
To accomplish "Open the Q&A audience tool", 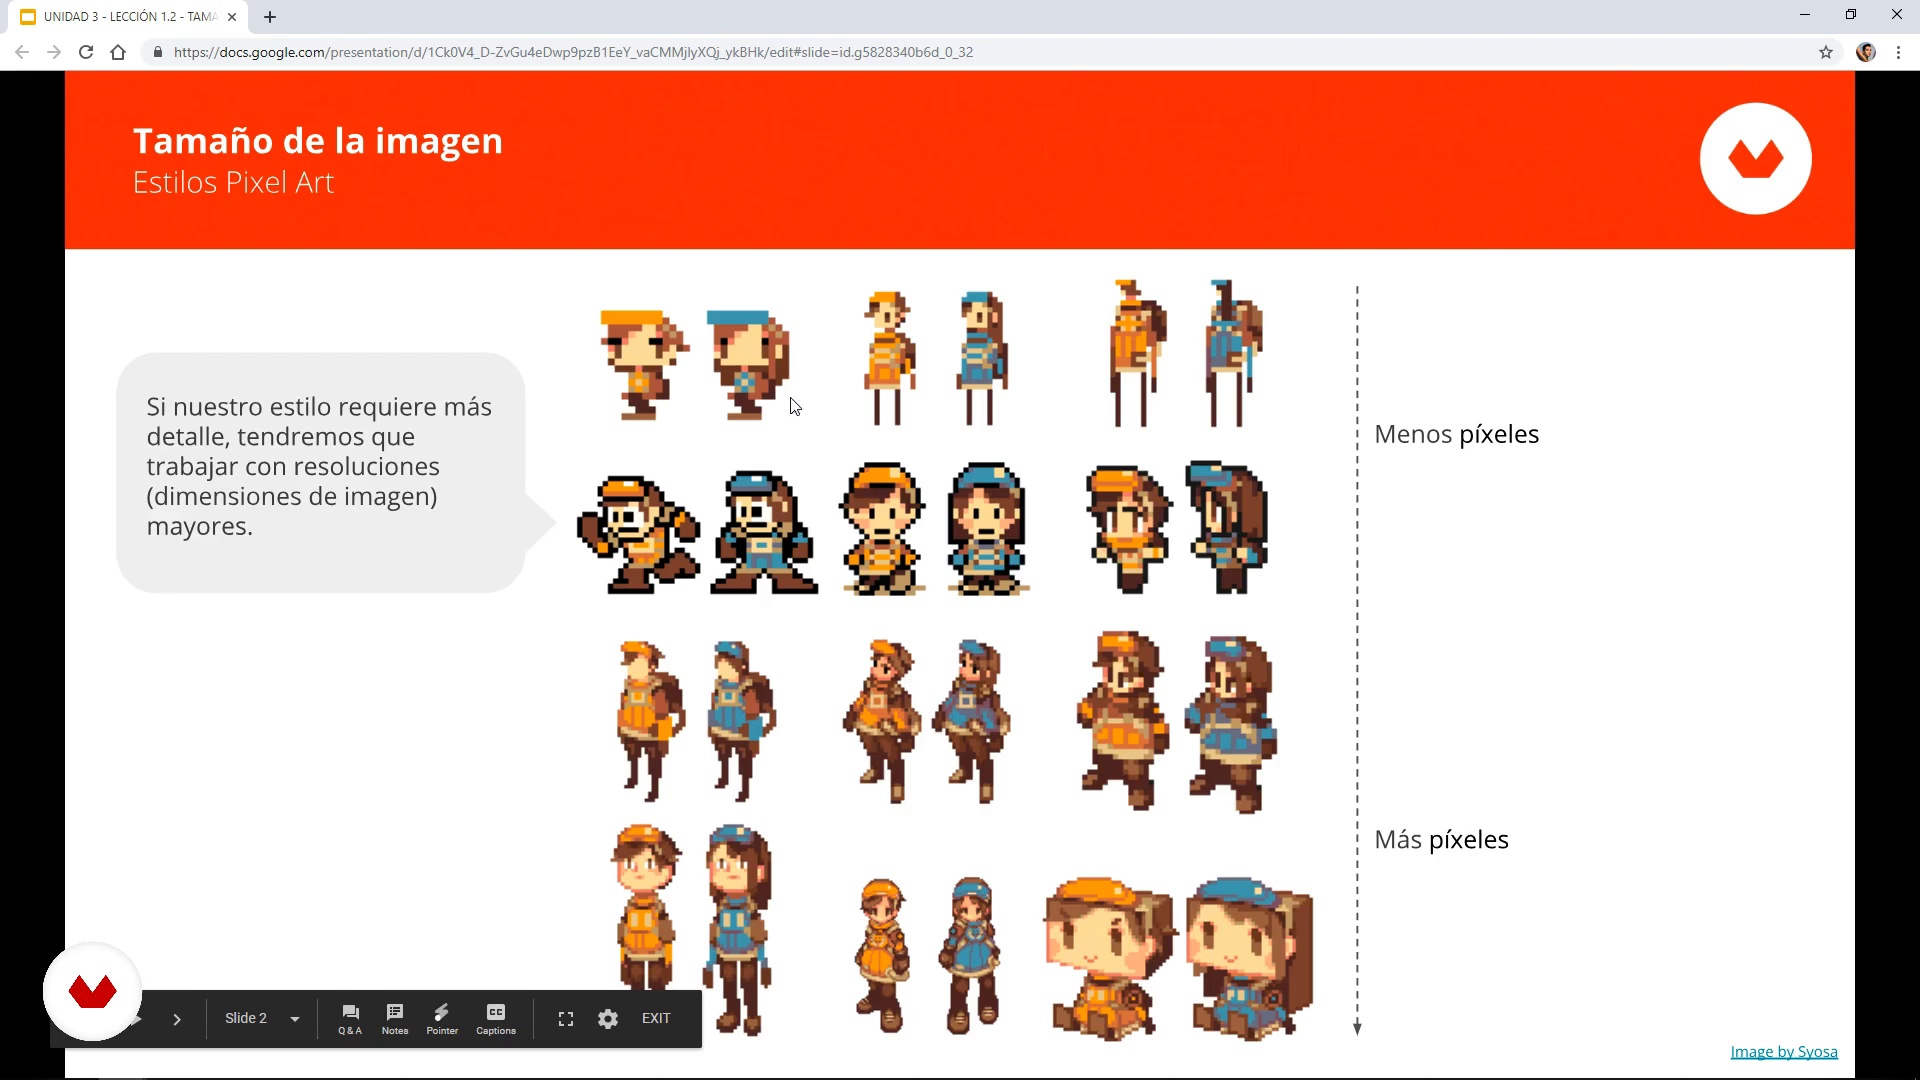I will tap(350, 1019).
